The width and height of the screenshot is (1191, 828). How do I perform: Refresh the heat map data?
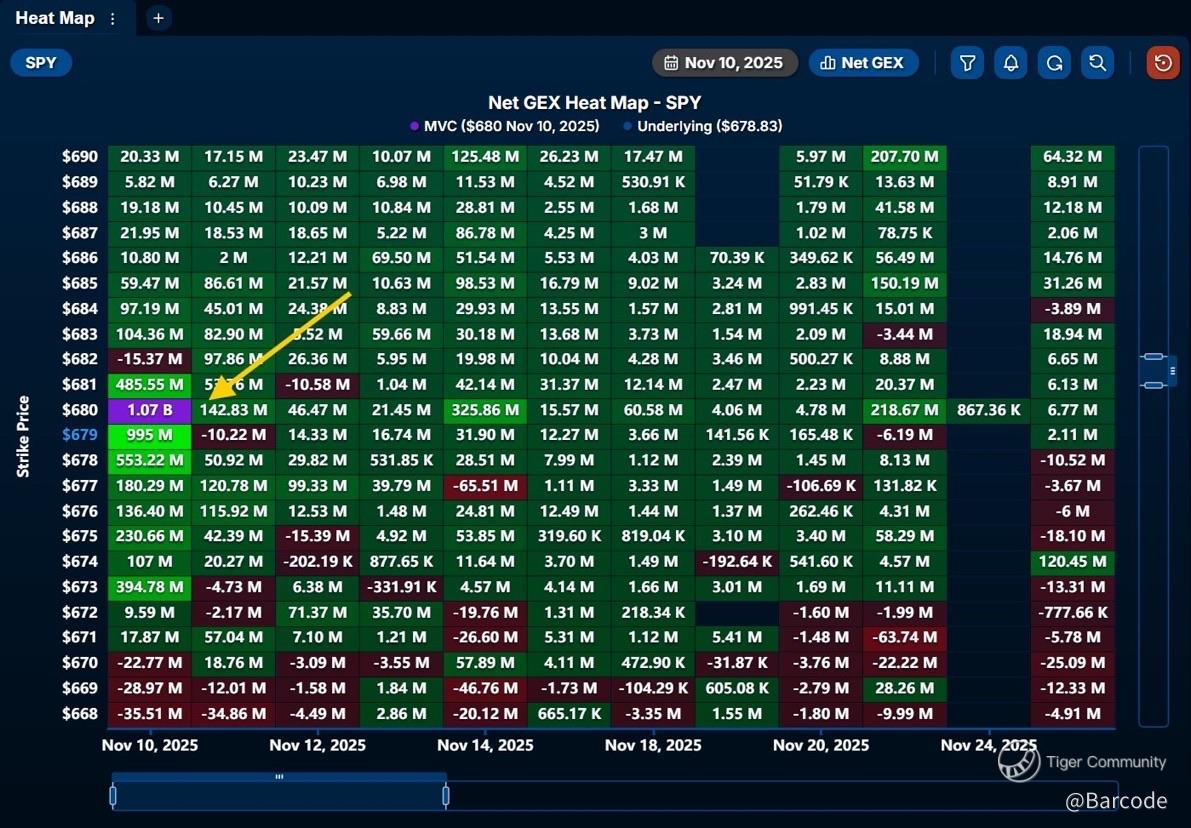click(1054, 63)
